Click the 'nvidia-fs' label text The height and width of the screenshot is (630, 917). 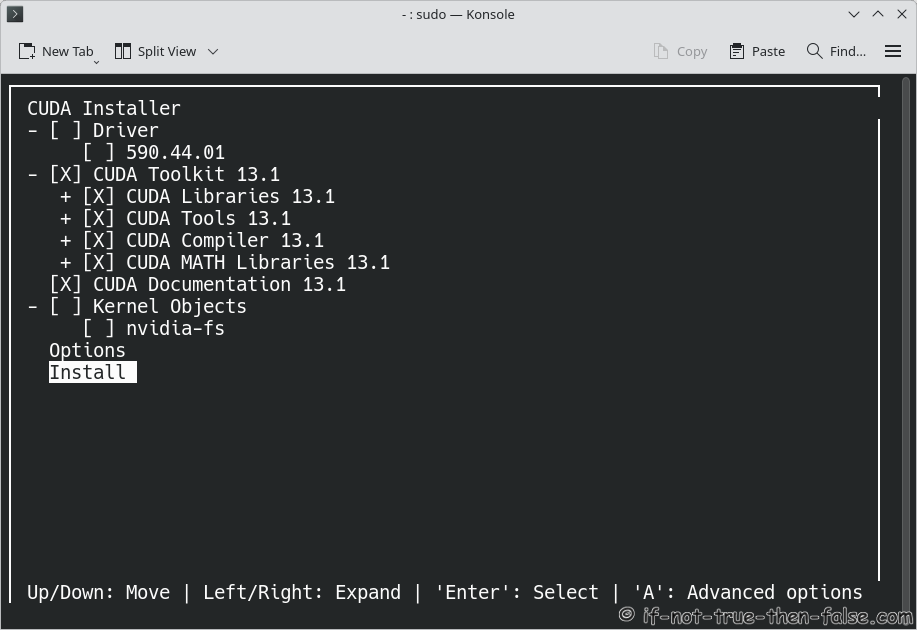tap(175, 329)
